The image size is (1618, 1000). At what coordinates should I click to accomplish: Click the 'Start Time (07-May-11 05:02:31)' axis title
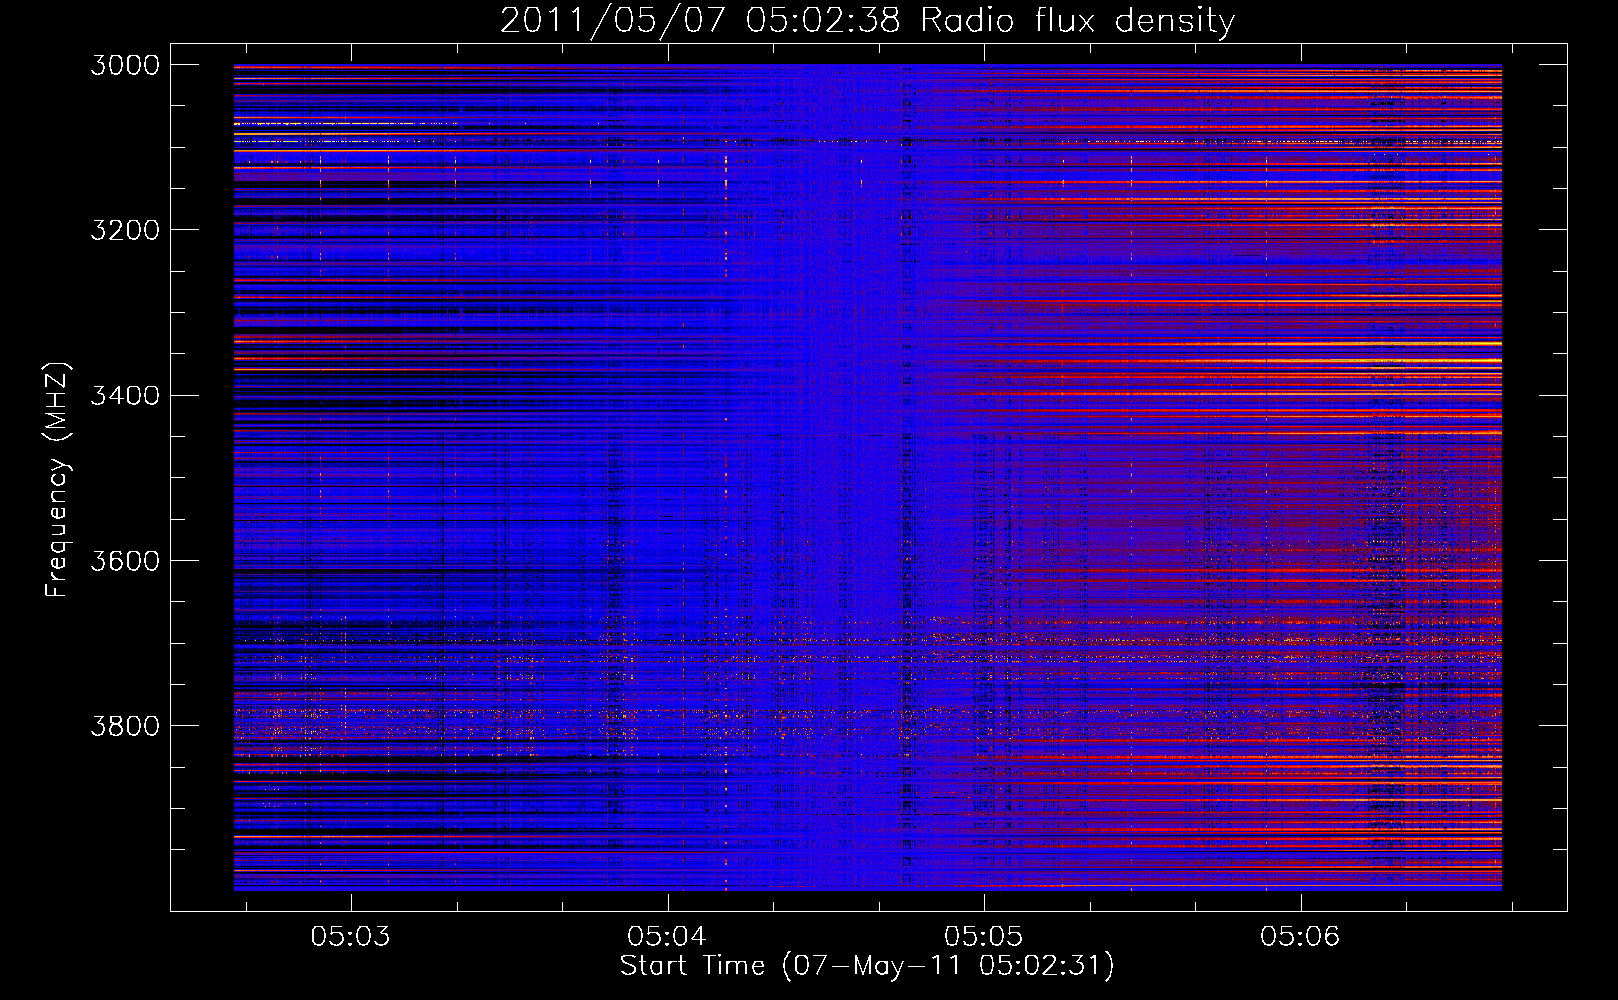click(x=867, y=966)
